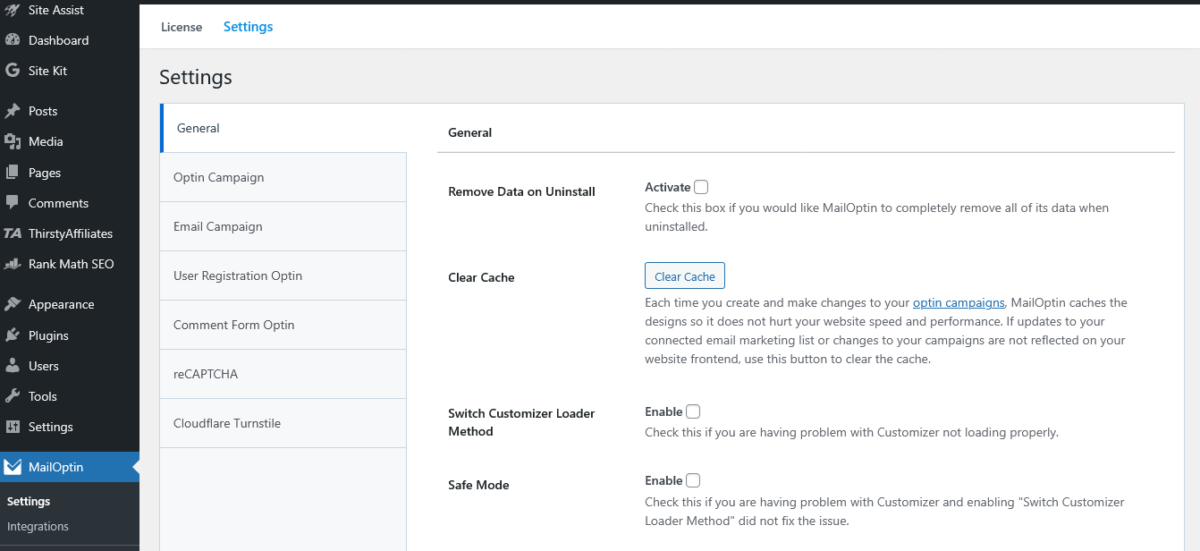Click the Remove Data on Uninstall label
The image size is (1200, 551).
pos(522,192)
